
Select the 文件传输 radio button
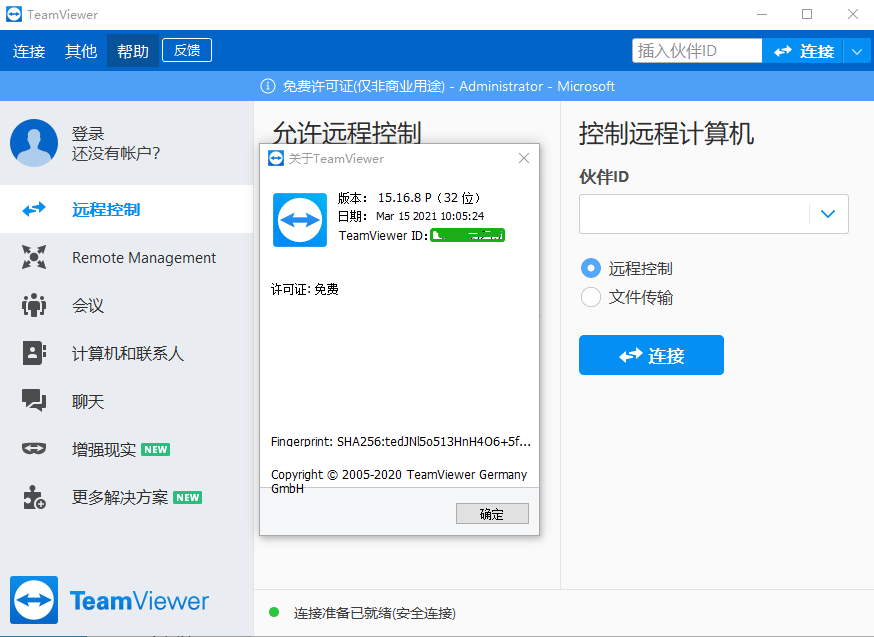[591, 297]
